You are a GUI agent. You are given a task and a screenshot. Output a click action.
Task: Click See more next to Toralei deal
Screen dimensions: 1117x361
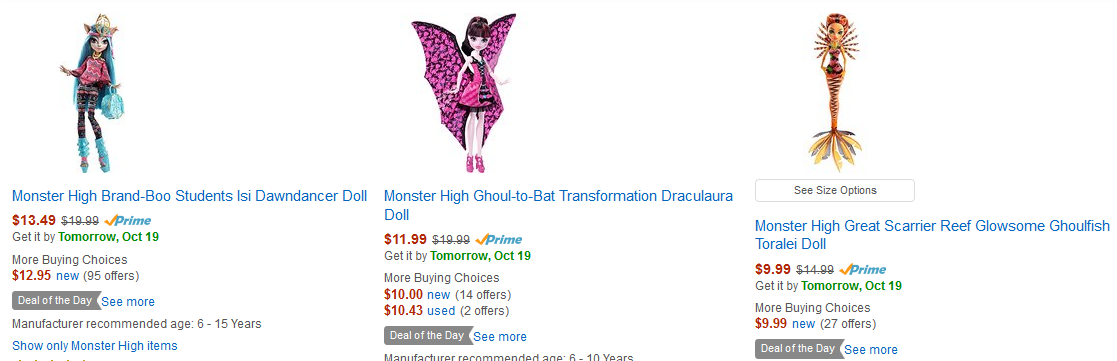point(871,350)
